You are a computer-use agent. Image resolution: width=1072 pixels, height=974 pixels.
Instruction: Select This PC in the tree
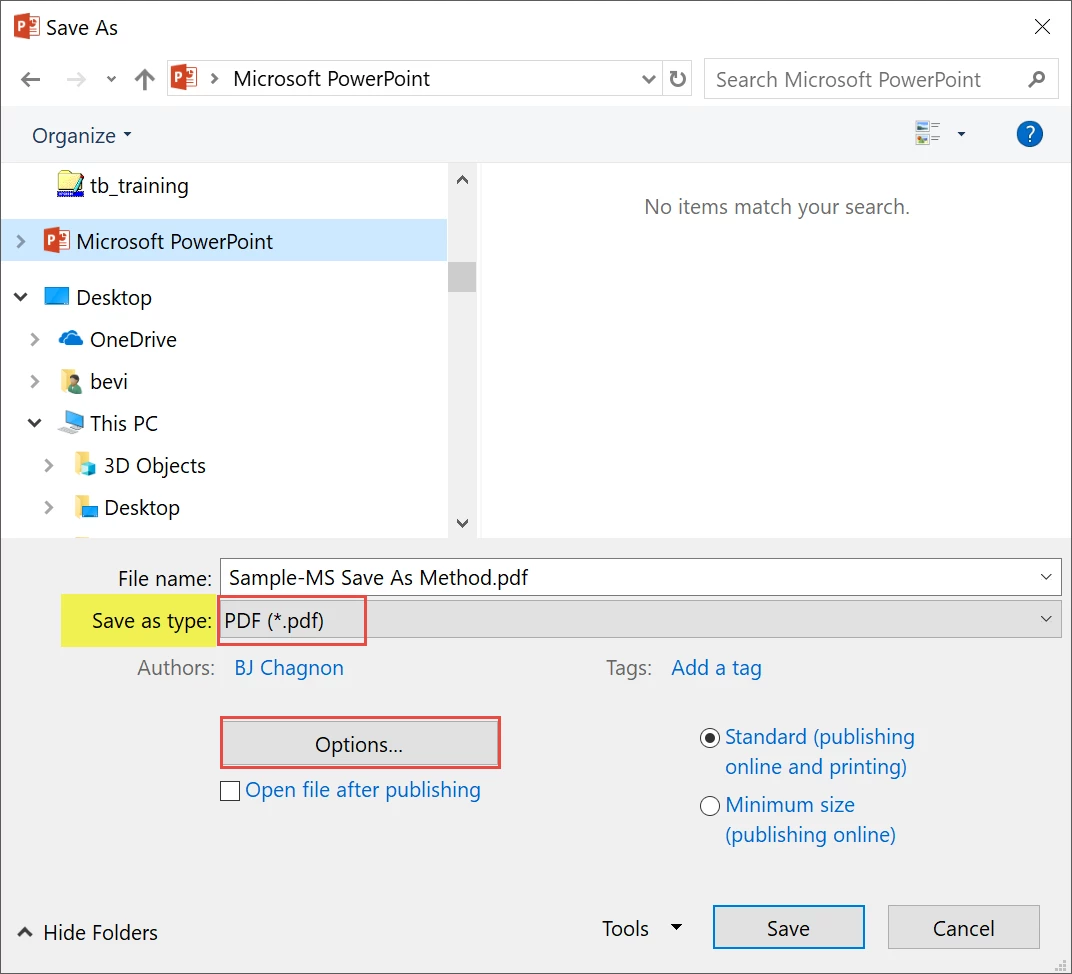click(x=108, y=423)
